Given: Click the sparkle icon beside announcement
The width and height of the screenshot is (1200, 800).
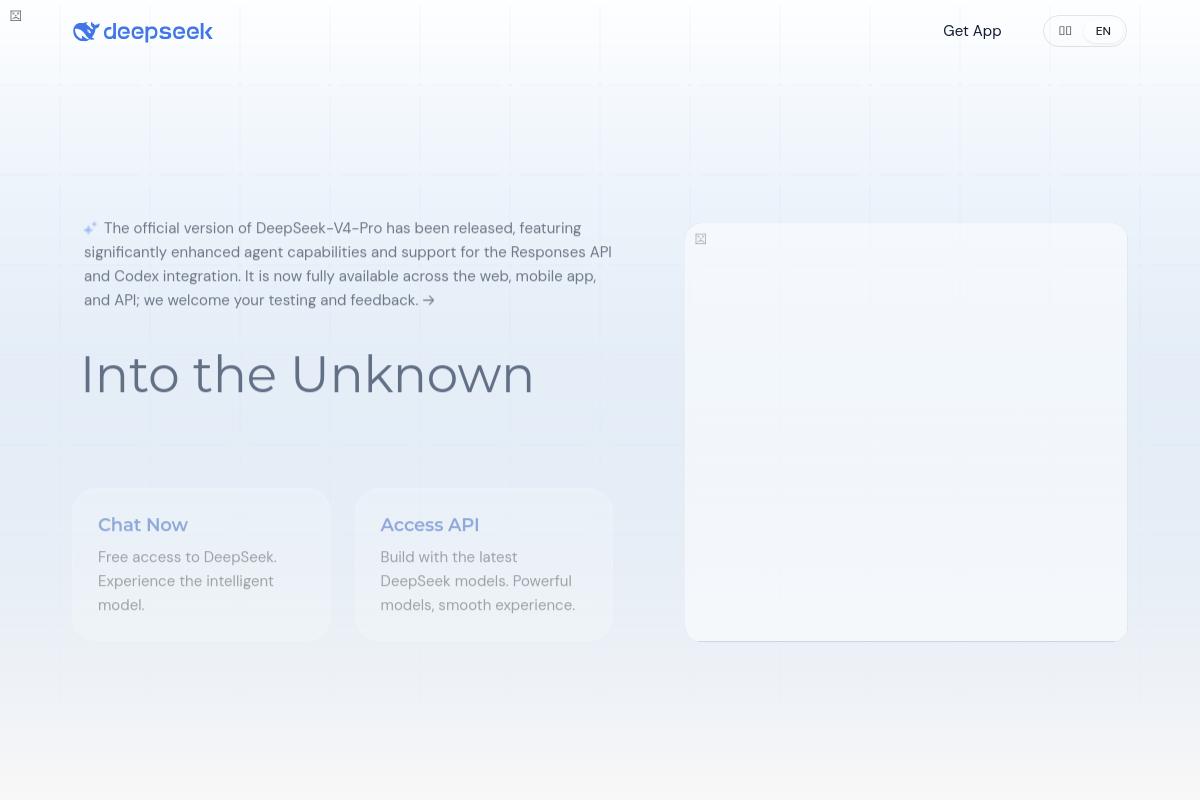Looking at the screenshot, I should (91, 228).
